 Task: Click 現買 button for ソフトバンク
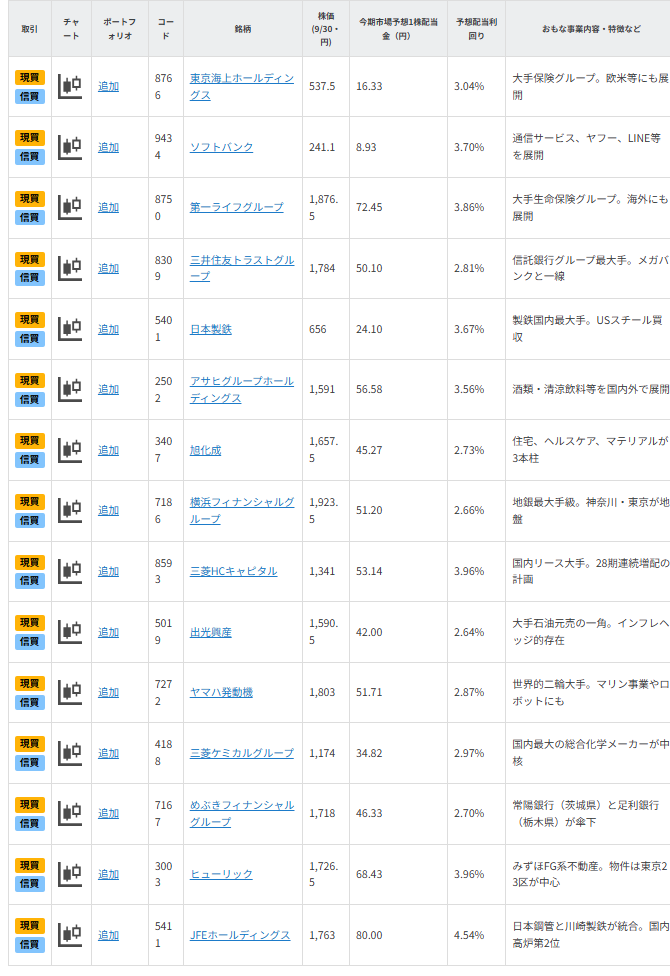pos(30,138)
